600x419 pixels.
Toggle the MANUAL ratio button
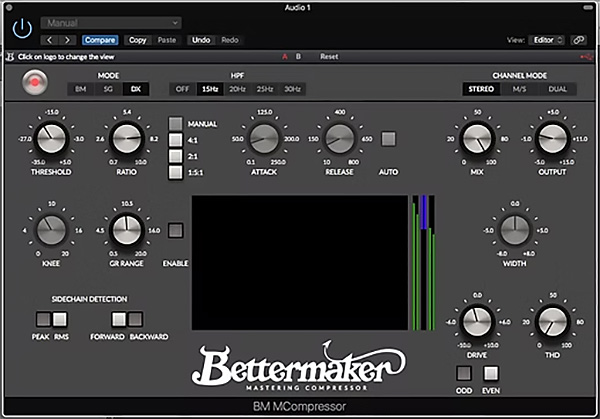[176, 124]
